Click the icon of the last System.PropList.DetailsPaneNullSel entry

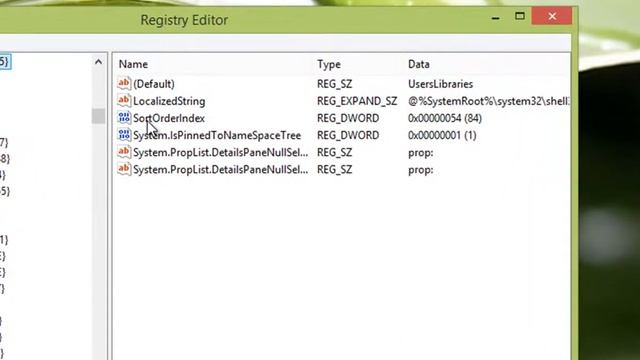coord(124,169)
